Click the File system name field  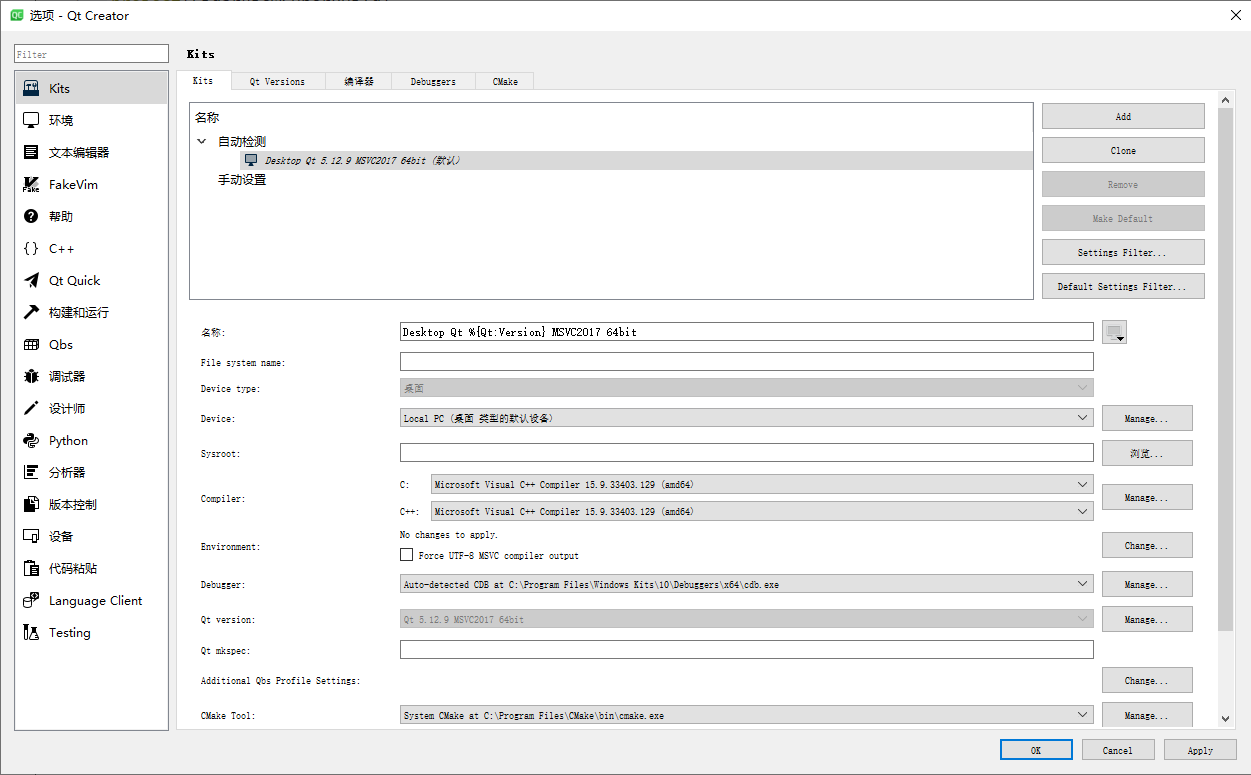(746, 361)
